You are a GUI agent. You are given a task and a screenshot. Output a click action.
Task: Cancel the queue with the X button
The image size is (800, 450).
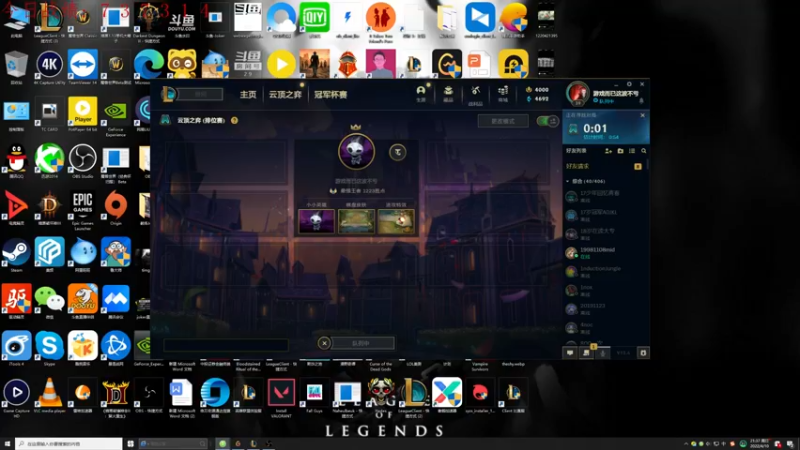pos(324,343)
